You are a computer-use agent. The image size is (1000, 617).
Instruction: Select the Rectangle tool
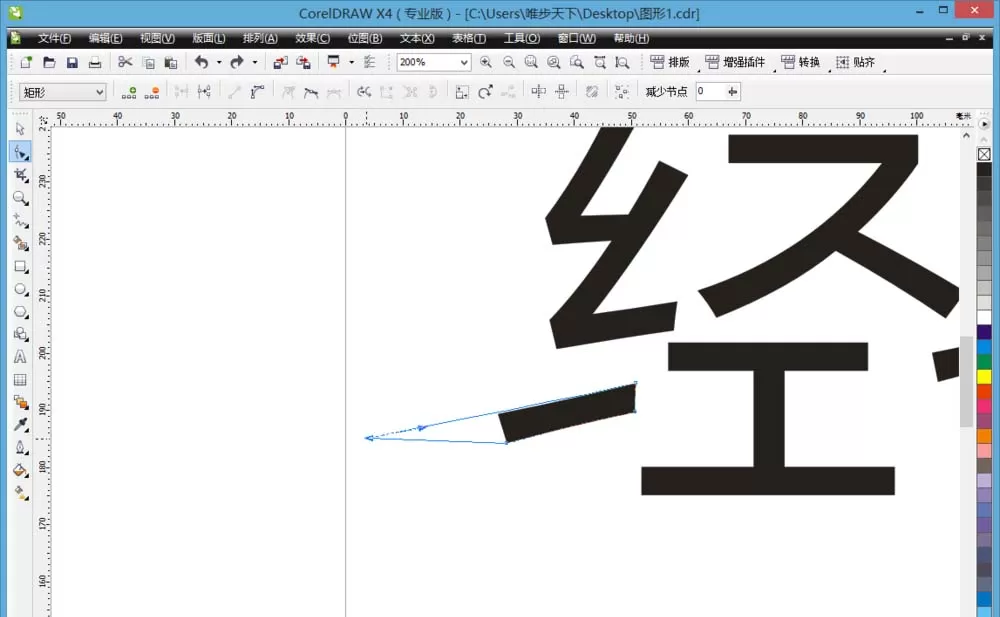tap(20, 267)
